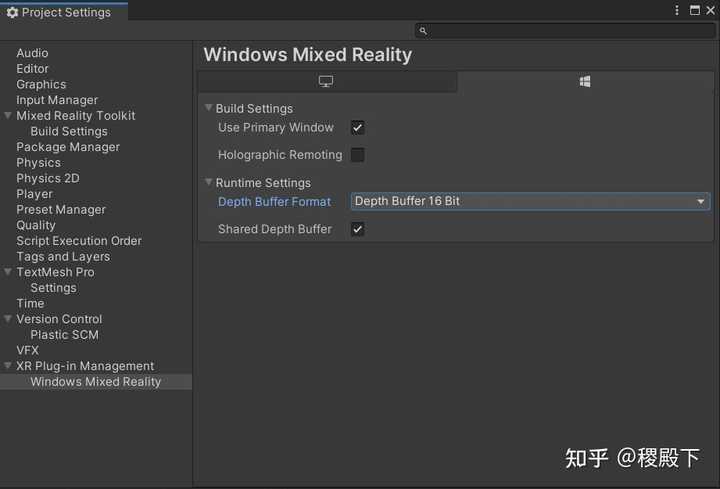Open the kebab options menu icon
This screenshot has height=489, width=720.
point(677,10)
